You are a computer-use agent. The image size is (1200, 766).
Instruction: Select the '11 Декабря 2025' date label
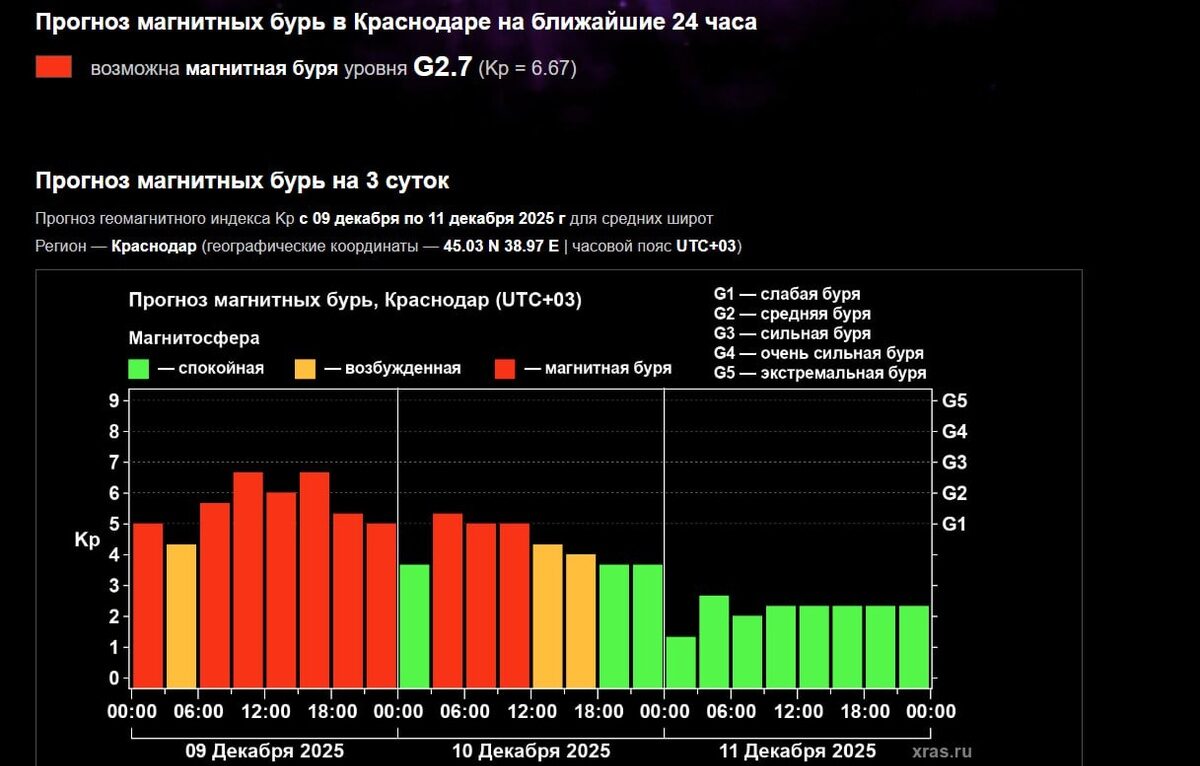point(796,751)
